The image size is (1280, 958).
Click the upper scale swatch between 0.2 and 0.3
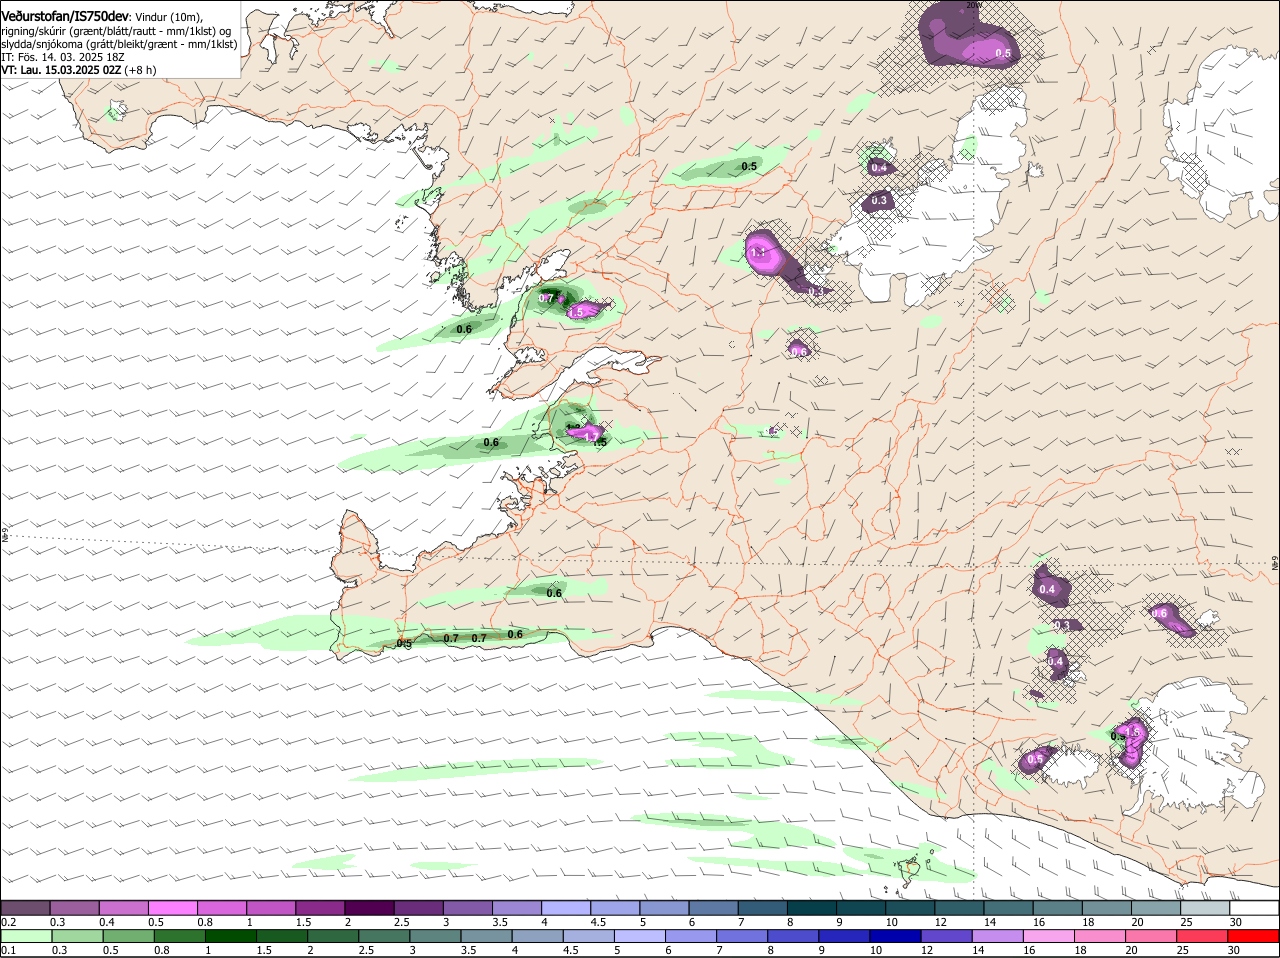click(25, 907)
